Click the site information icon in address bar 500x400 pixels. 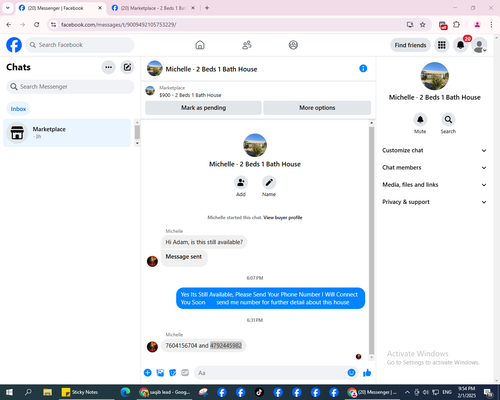(x=54, y=24)
